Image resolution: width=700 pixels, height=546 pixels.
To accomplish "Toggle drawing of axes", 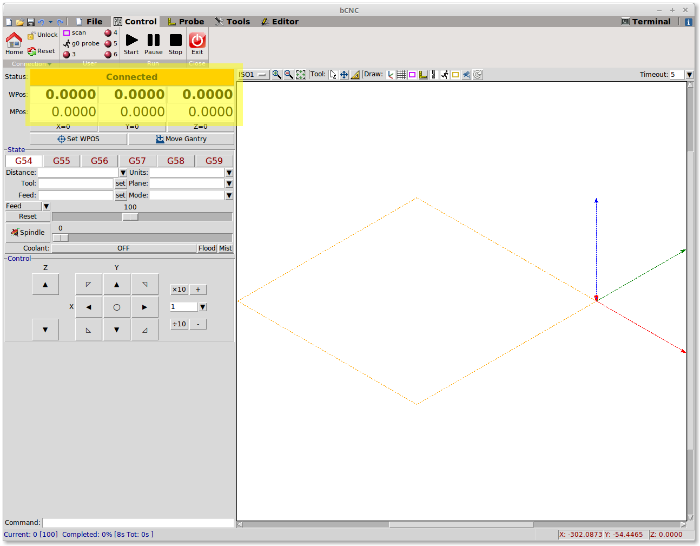I will [391, 75].
